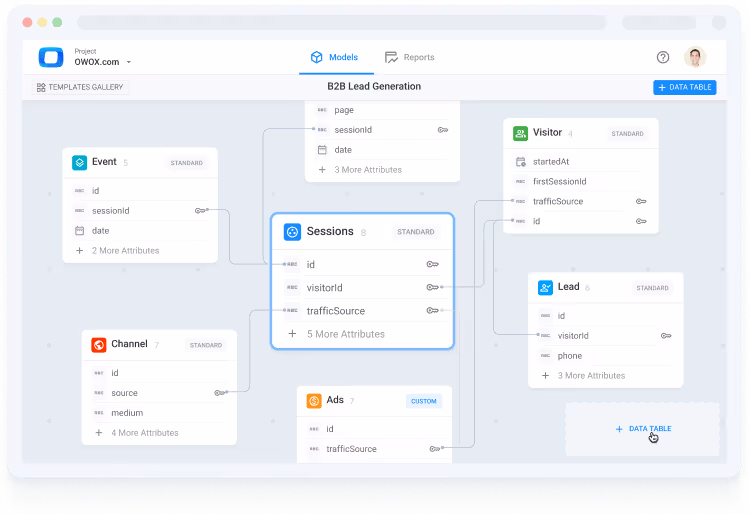This screenshot has width=750, height=514.
Task: Click the key icon on Ads trafficSource
Action: [x=434, y=449]
